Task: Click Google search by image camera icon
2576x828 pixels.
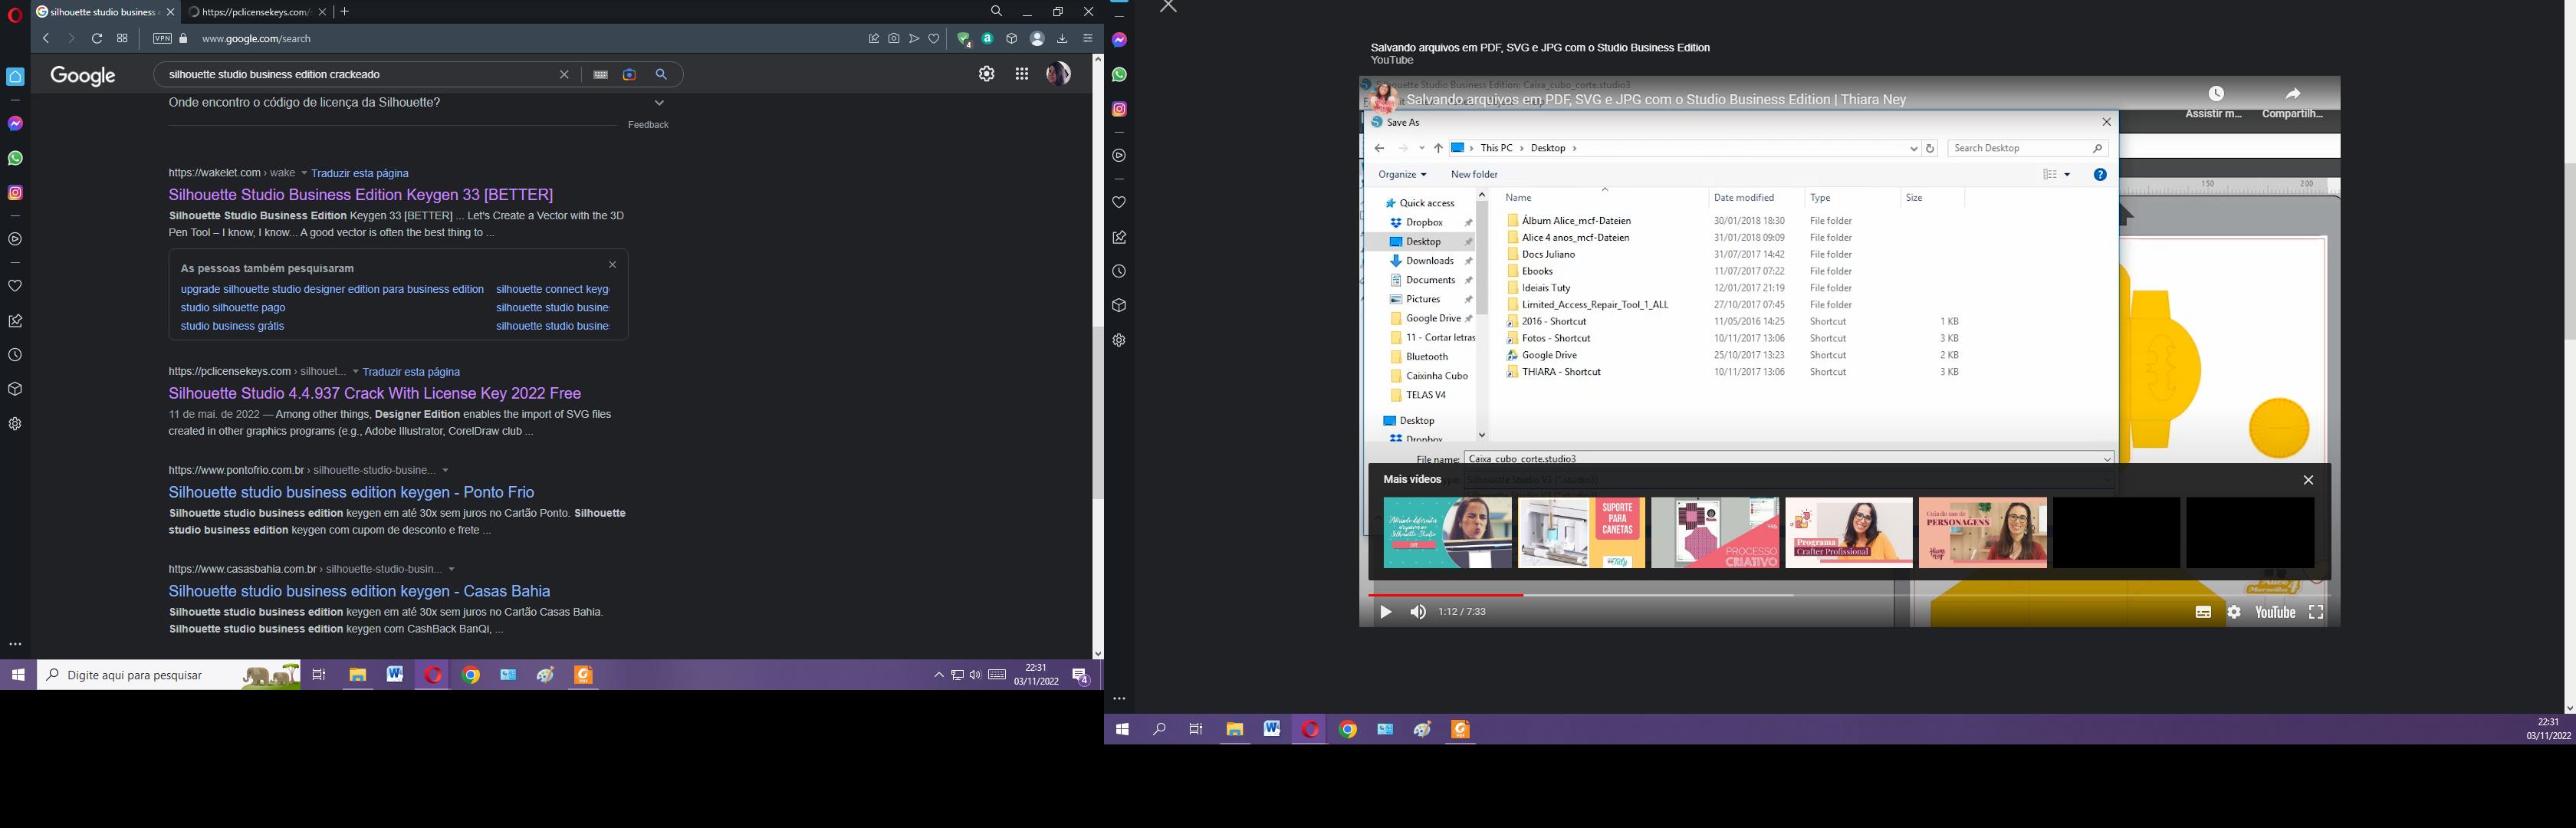Action: [x=629, y=74]
